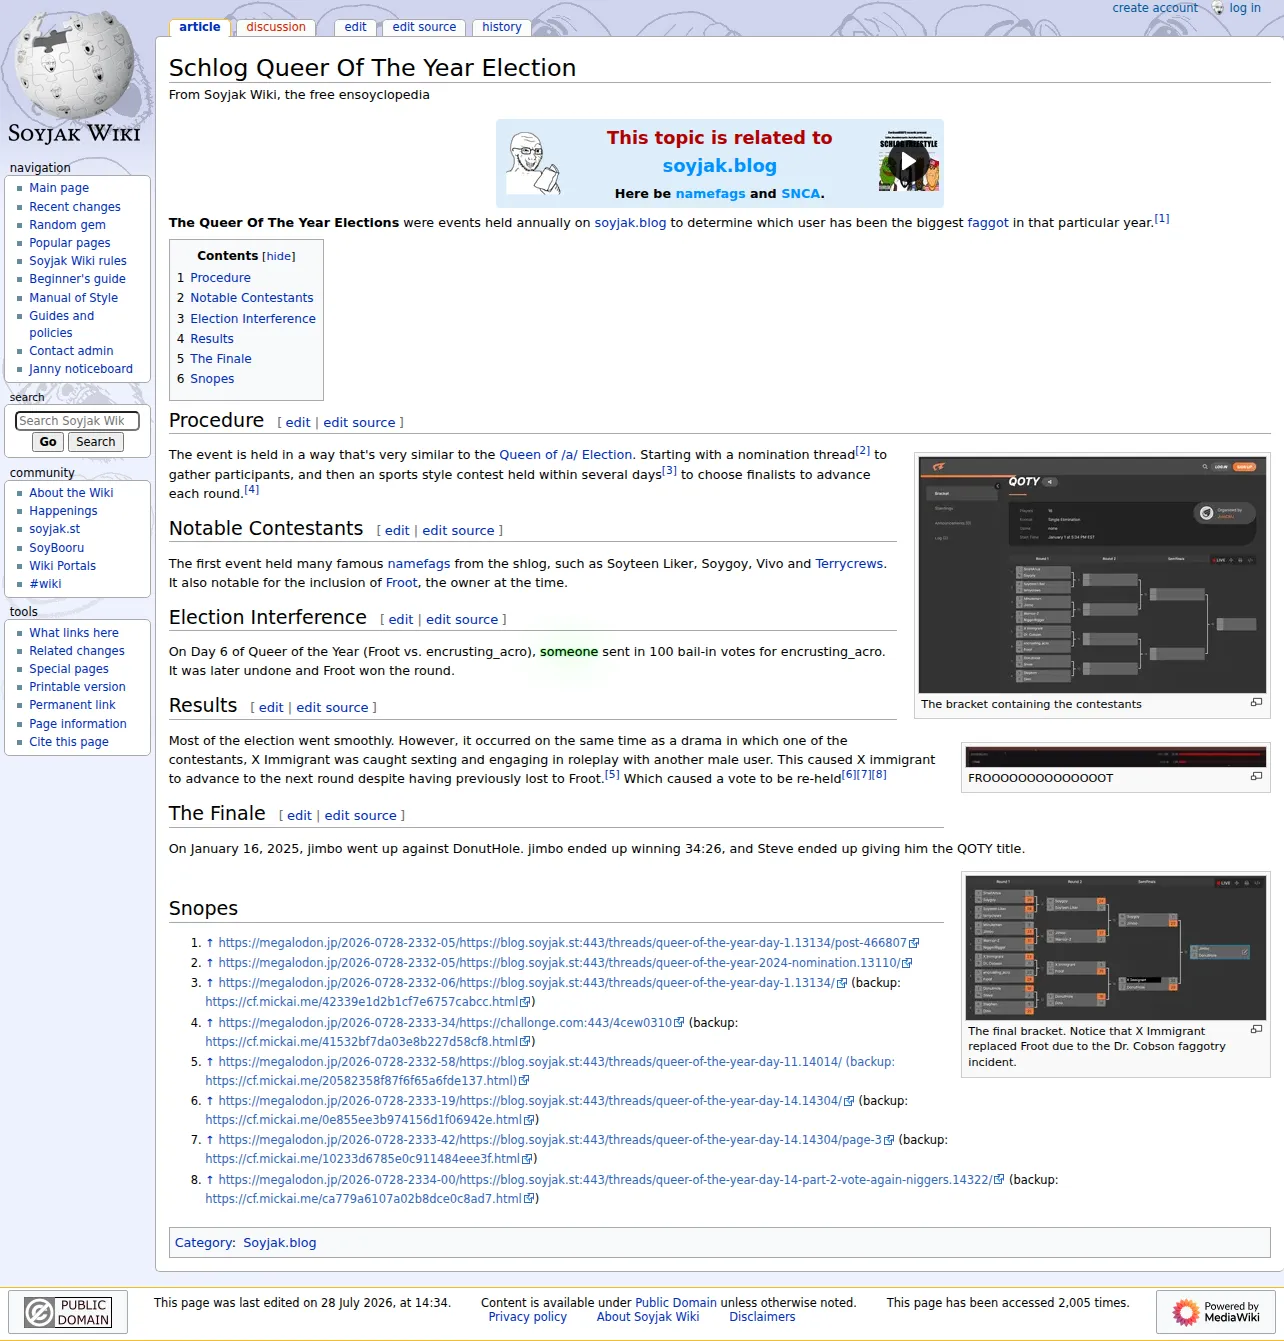Edit the Results section
This screenshot has width=1284, height=1341.
click(271, 708)
